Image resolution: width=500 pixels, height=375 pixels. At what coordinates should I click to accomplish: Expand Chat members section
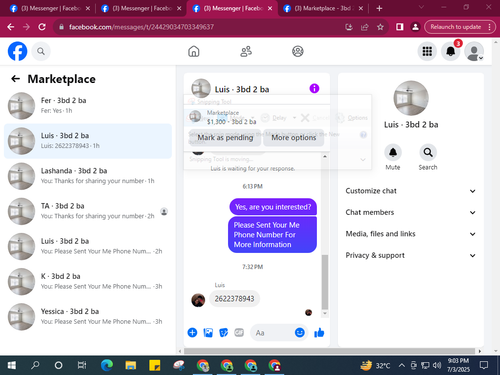click(411, 212)
